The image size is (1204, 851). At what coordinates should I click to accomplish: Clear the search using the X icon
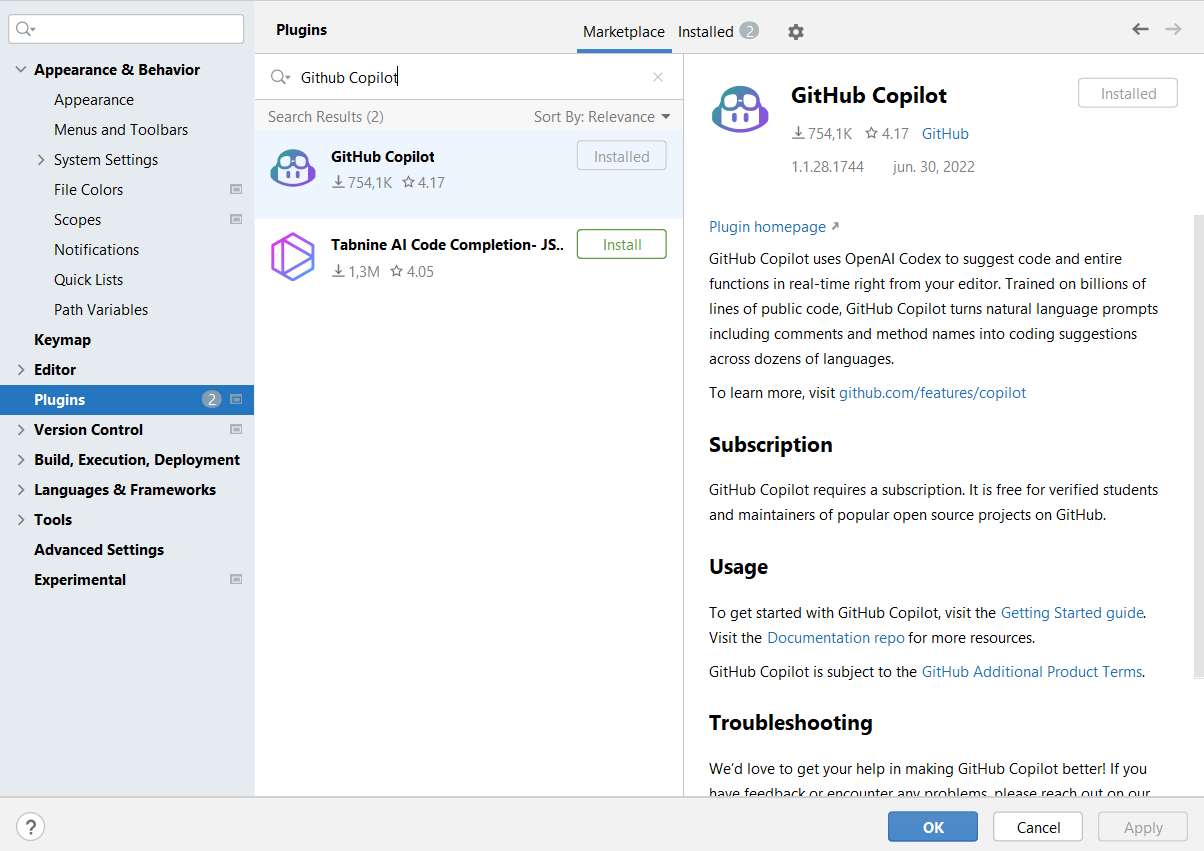658,77
